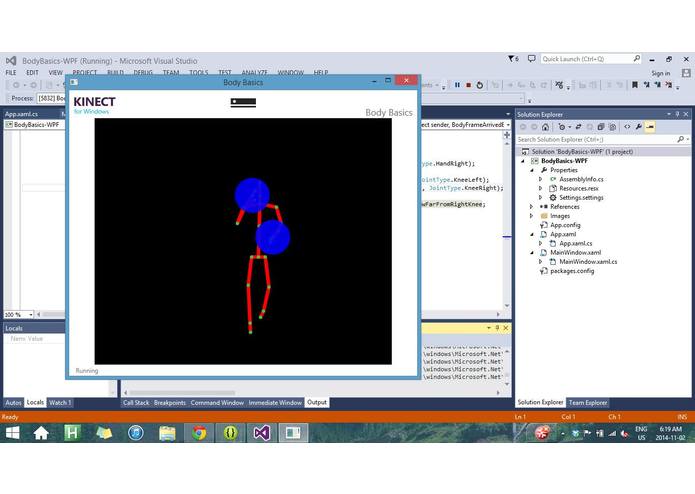Collapse the Properties folder in Solution Explorer
Screen dimensions: 695x494
pyautogui.click(x=532, y=170)
